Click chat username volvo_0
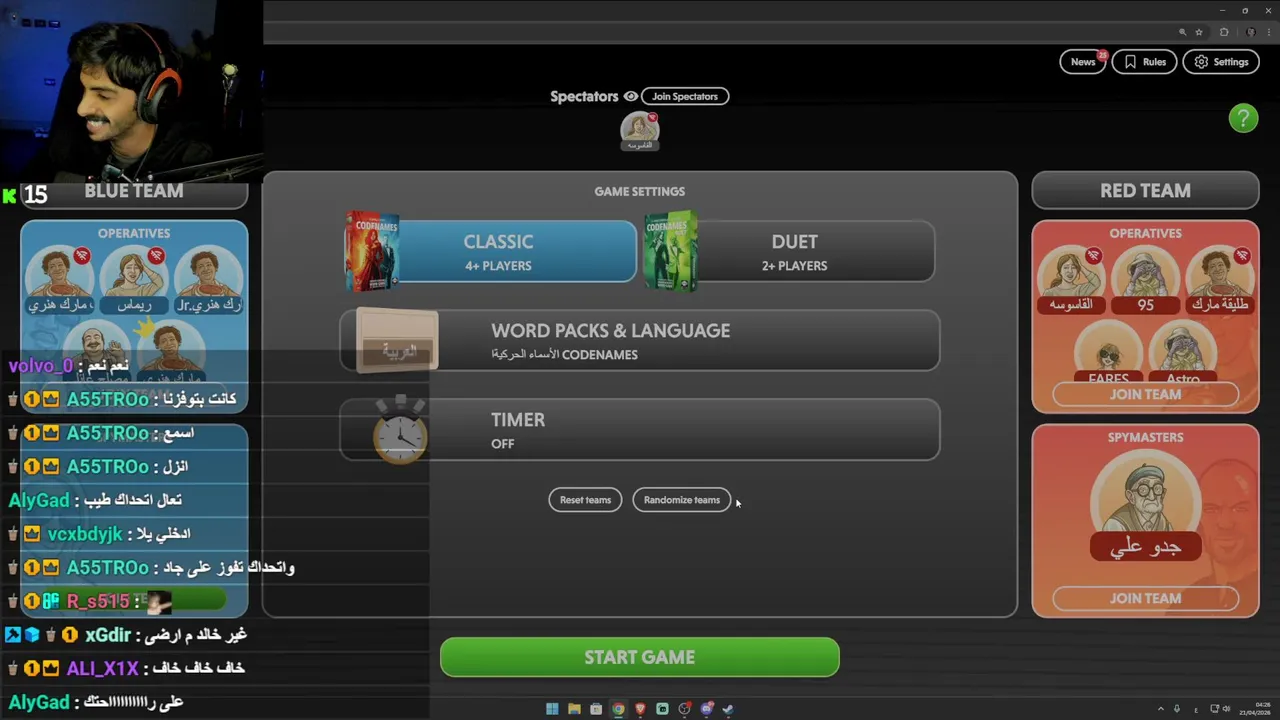The image size is (1280, 720). [41, 366]
